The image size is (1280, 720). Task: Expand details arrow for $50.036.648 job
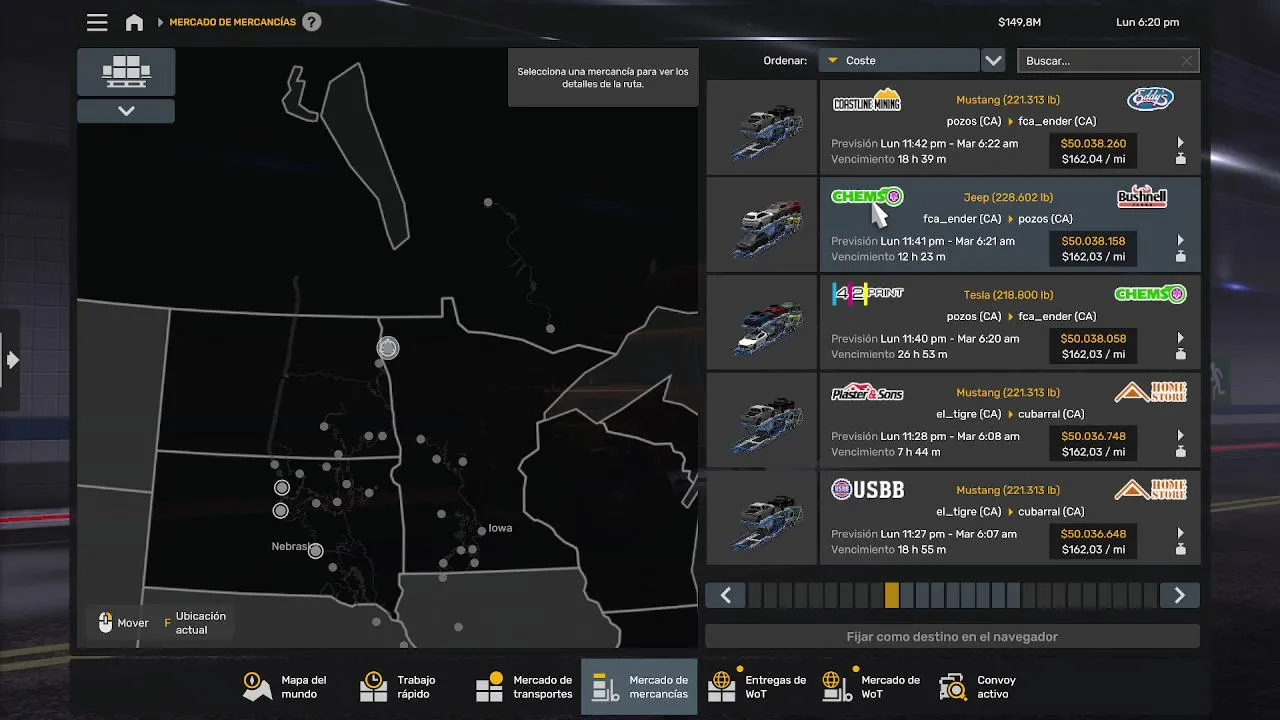1180,534
